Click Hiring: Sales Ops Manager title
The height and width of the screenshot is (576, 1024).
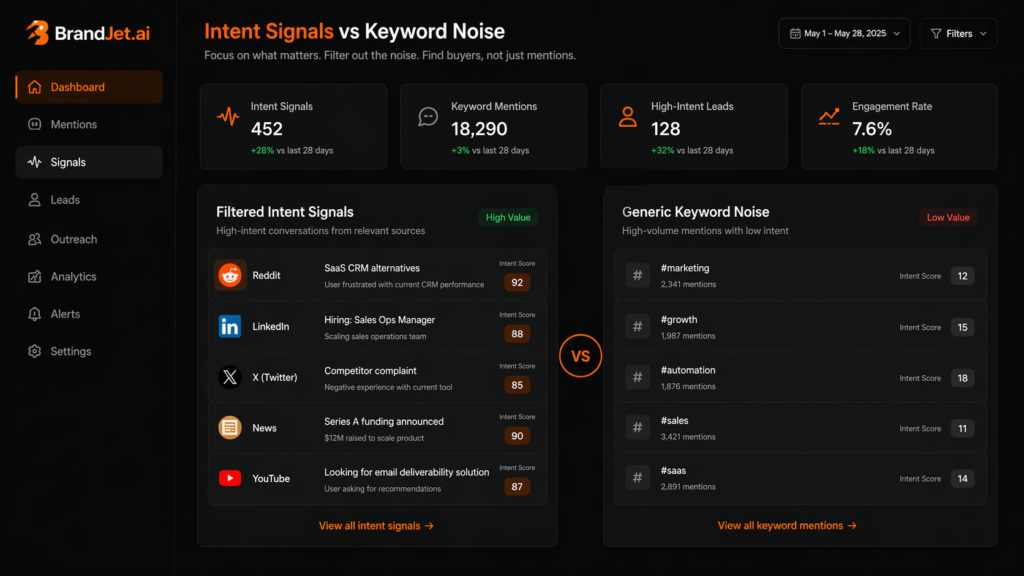pos(379,319)
